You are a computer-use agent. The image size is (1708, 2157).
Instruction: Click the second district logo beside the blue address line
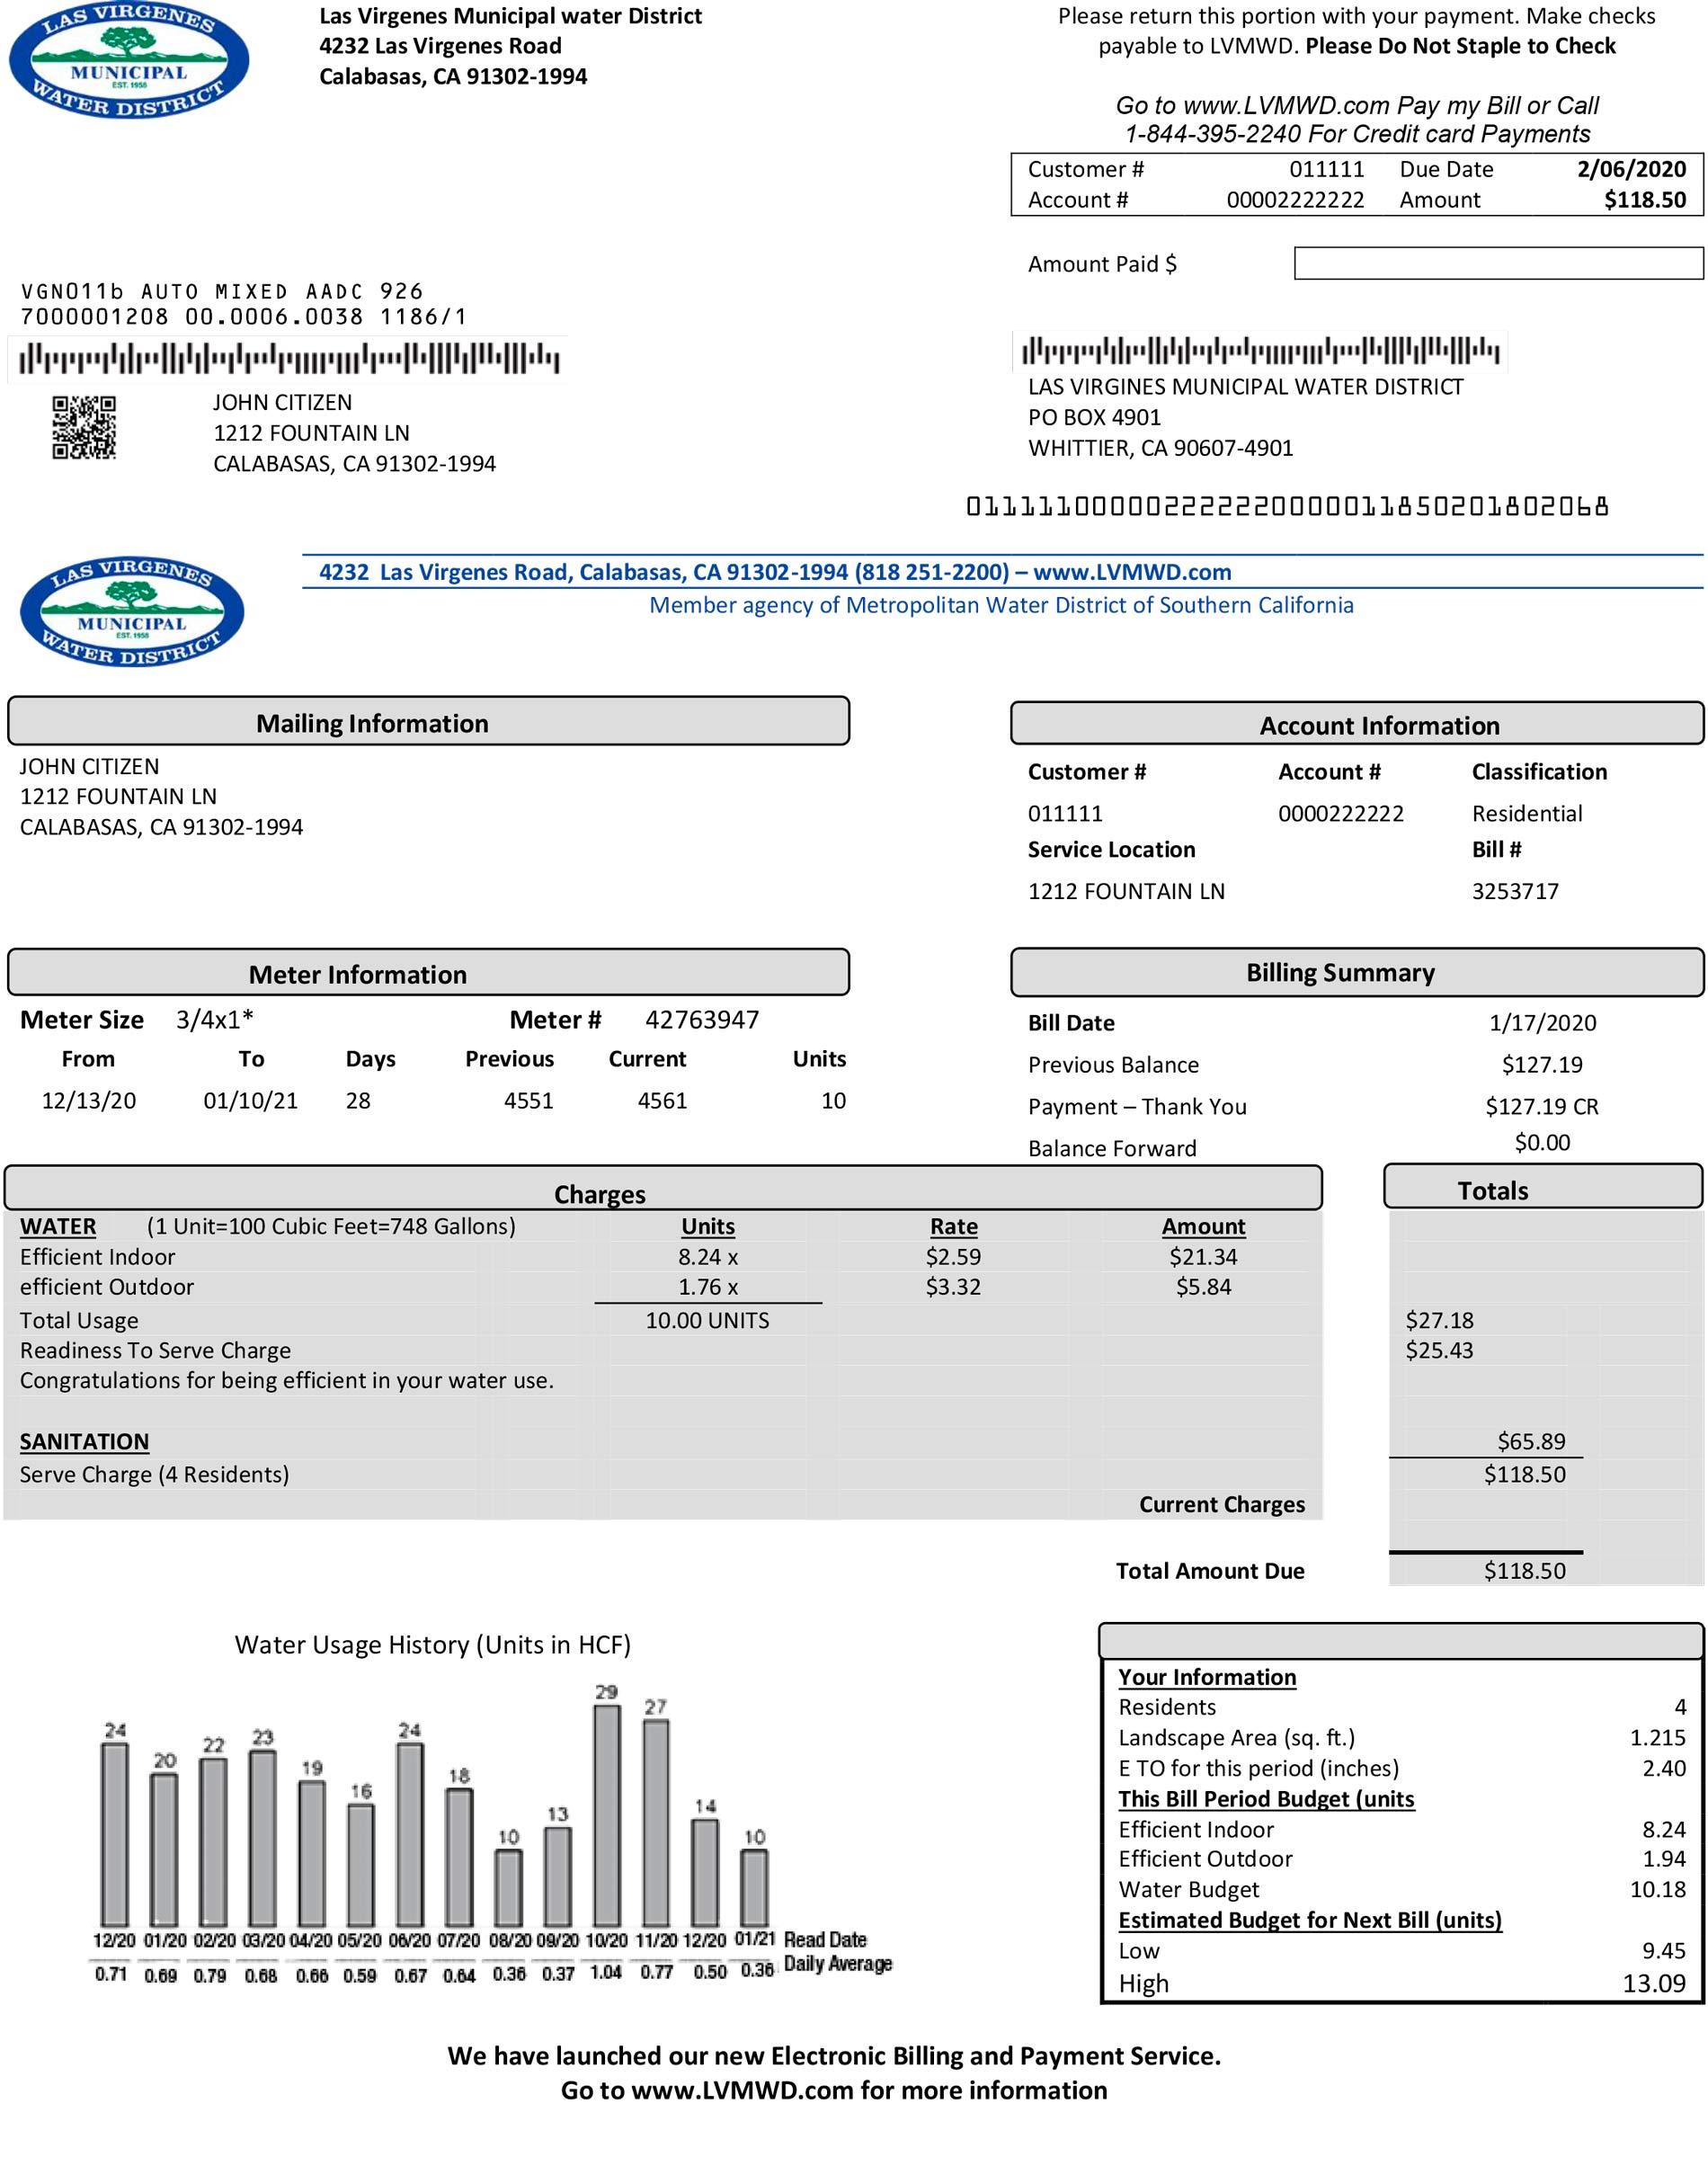click(x=132, y=611)
